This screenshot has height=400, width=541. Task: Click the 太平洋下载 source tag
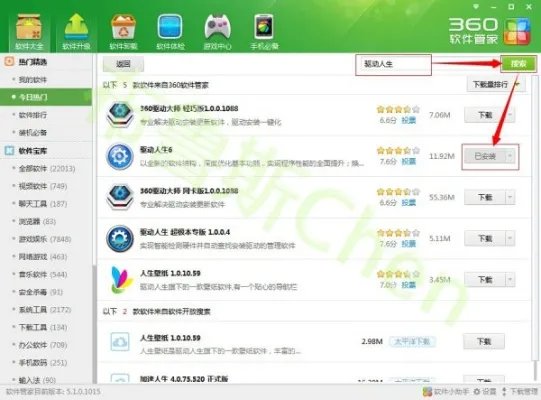(412, 342)
